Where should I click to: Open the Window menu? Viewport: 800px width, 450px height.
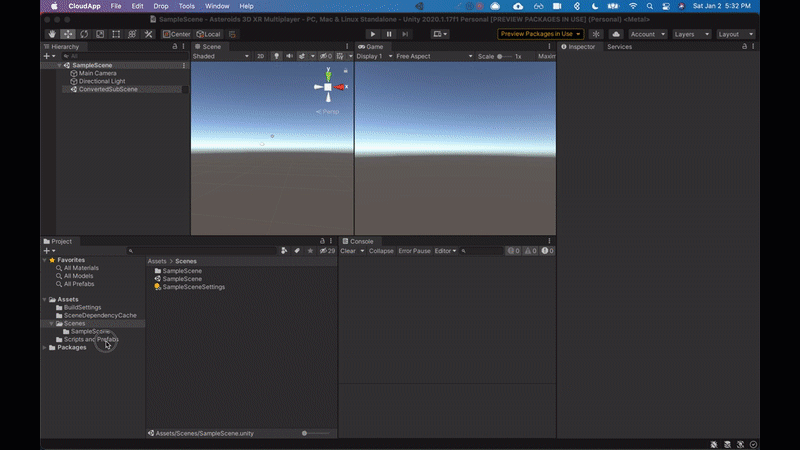(x=217, y=6)
